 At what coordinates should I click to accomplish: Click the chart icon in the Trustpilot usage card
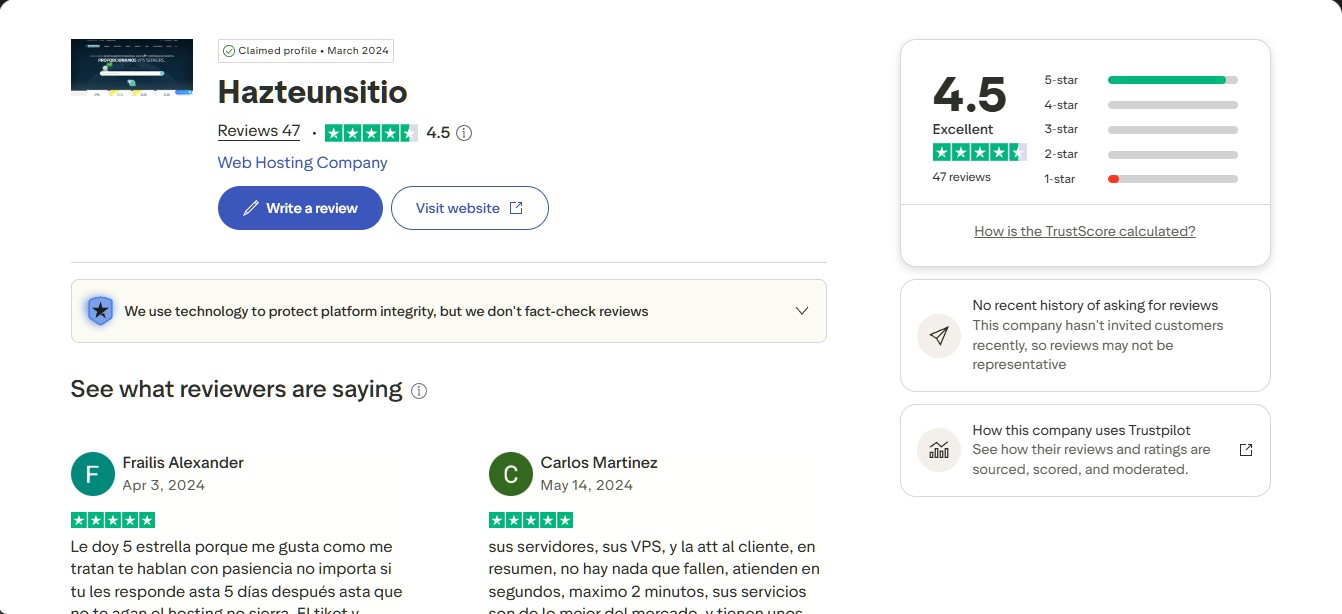(939, 450)
